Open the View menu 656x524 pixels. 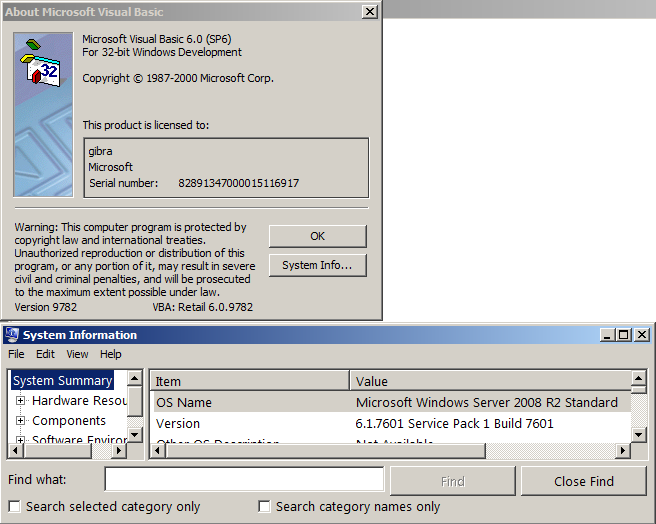pos(77,354)
